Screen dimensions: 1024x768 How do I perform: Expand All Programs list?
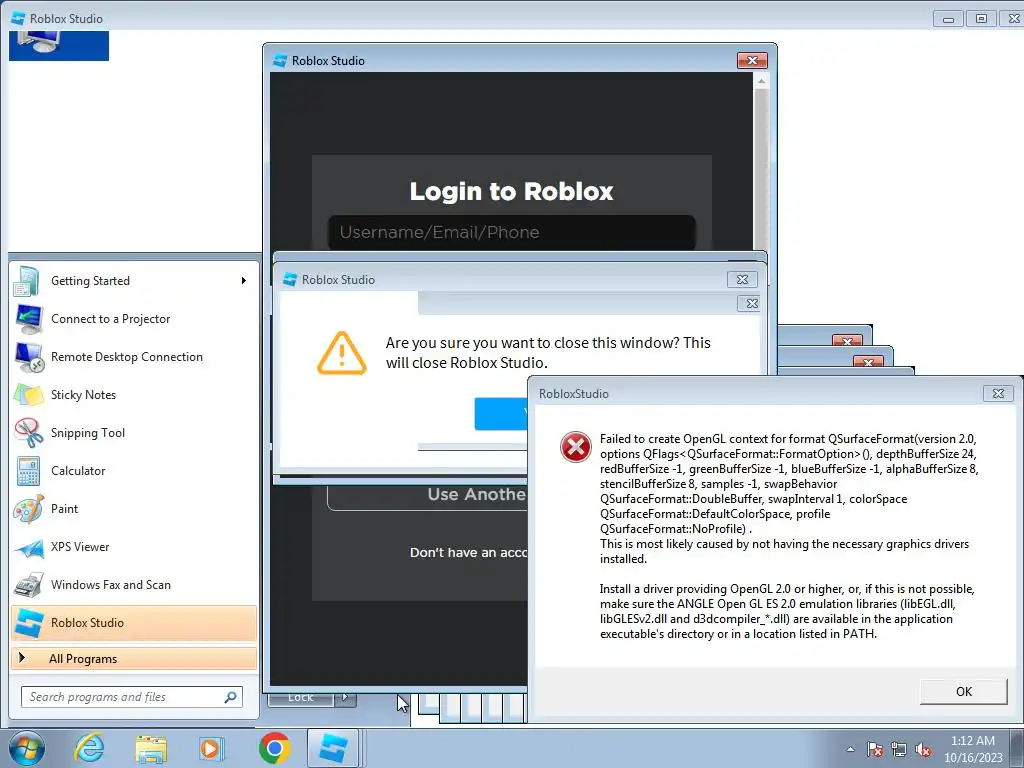click(x=134, y=658)
